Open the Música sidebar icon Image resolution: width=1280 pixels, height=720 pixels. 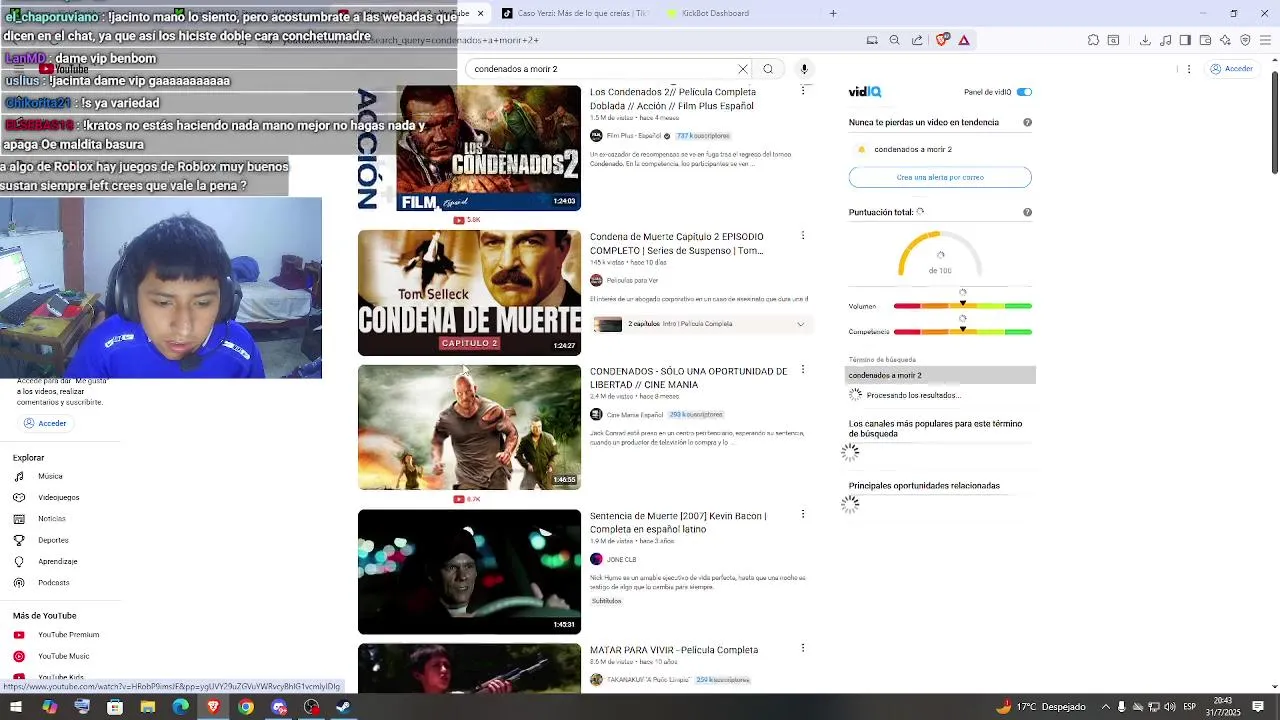pos(19,476)
